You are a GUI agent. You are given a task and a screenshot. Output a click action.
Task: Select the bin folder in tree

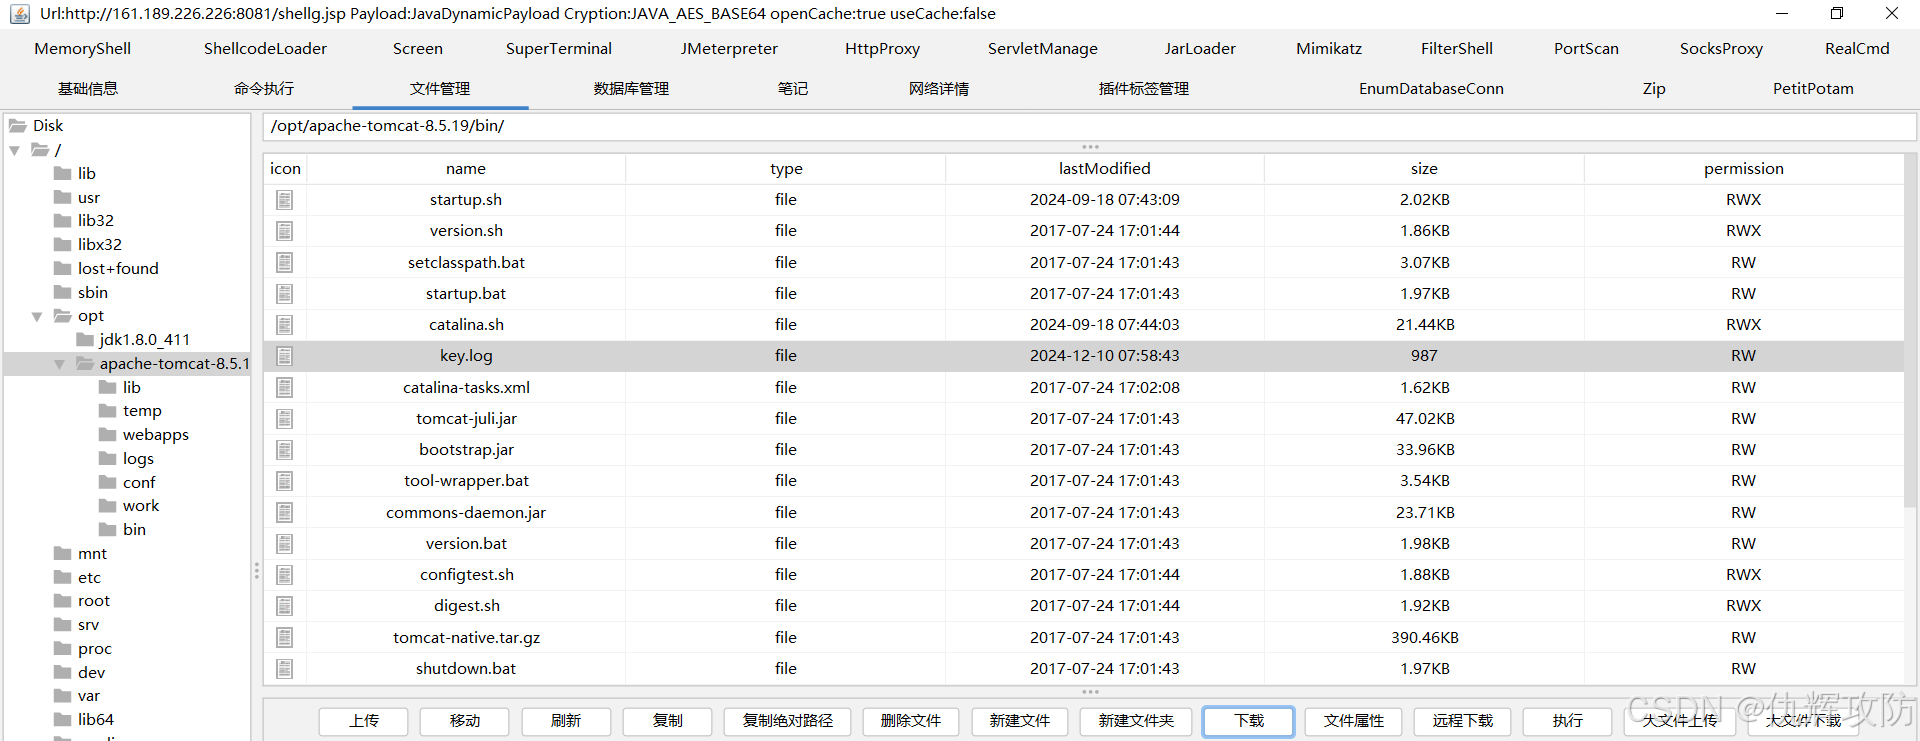click(134, 530)
